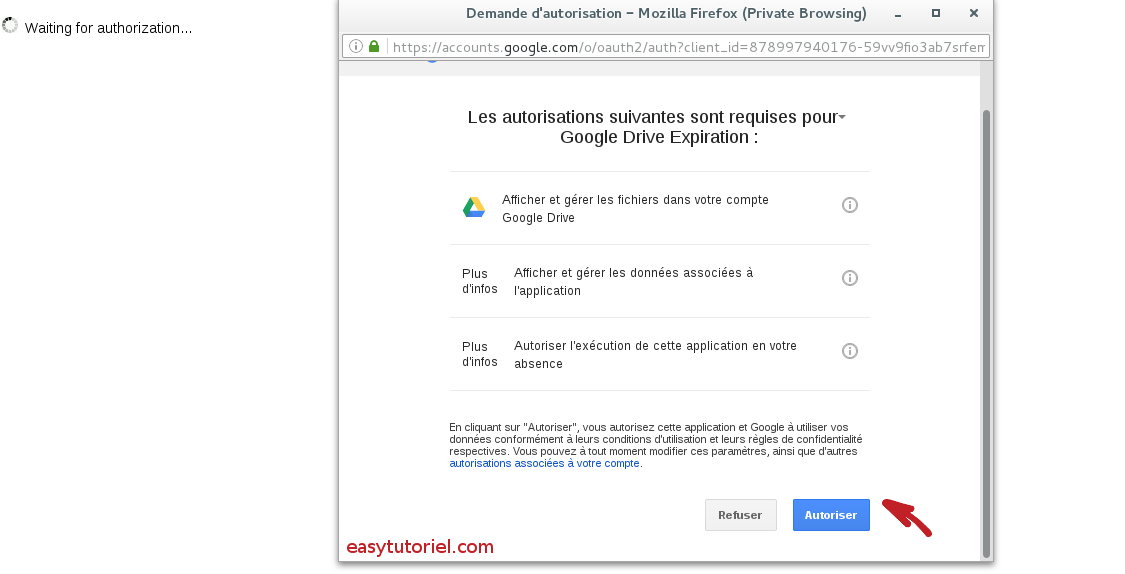
Task: Click the Refuser button
Action: 740,515
